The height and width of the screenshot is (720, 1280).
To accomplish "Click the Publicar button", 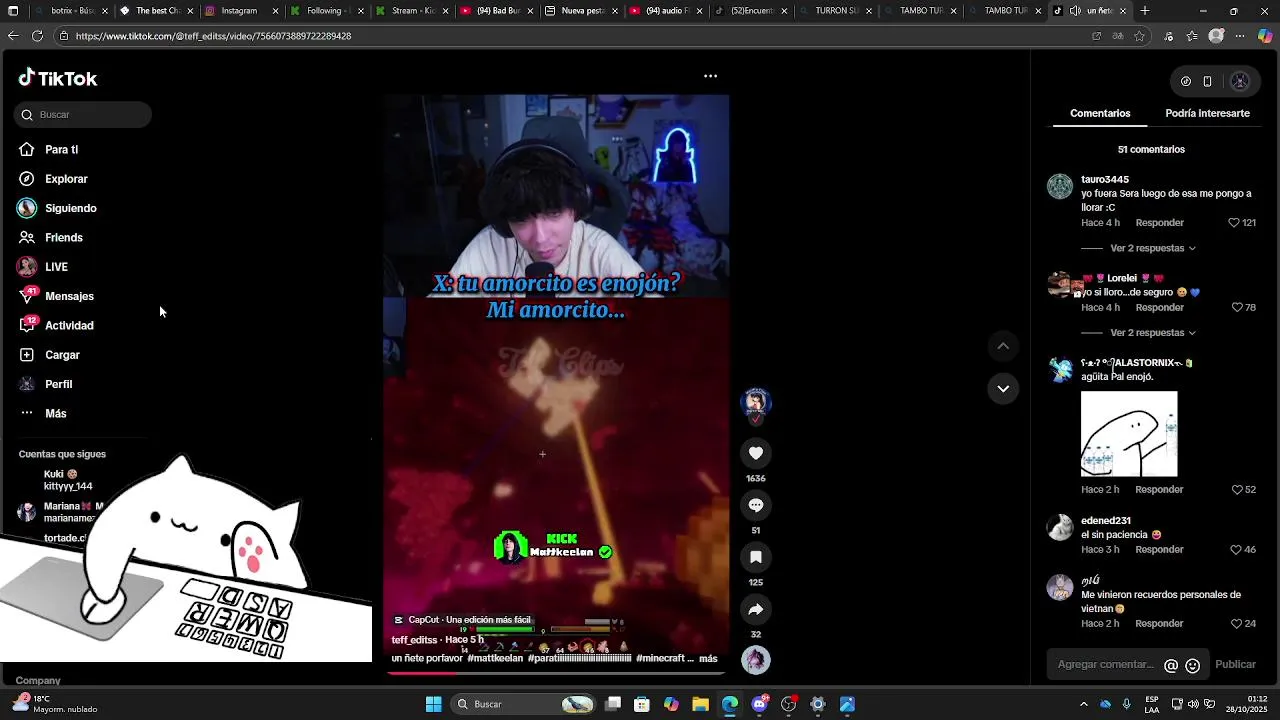I will point(1235,665).
